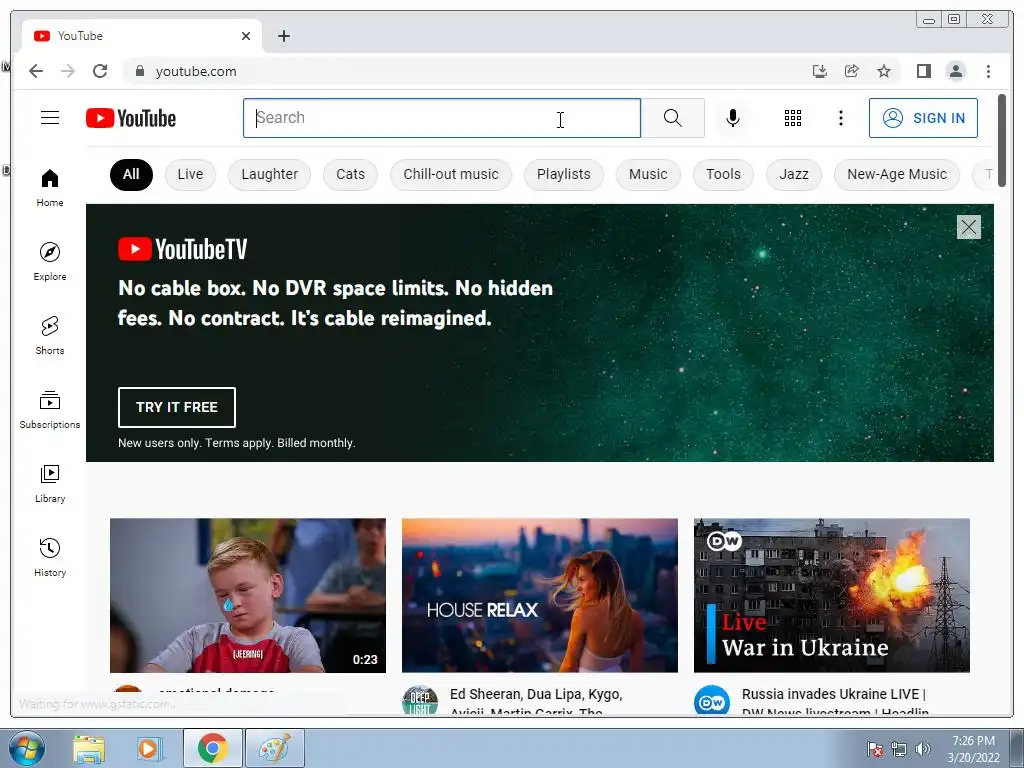This screenshot has width=1024, height=768.
Task: Open Explore from the sidebar
Action: (x=50, y=261)
